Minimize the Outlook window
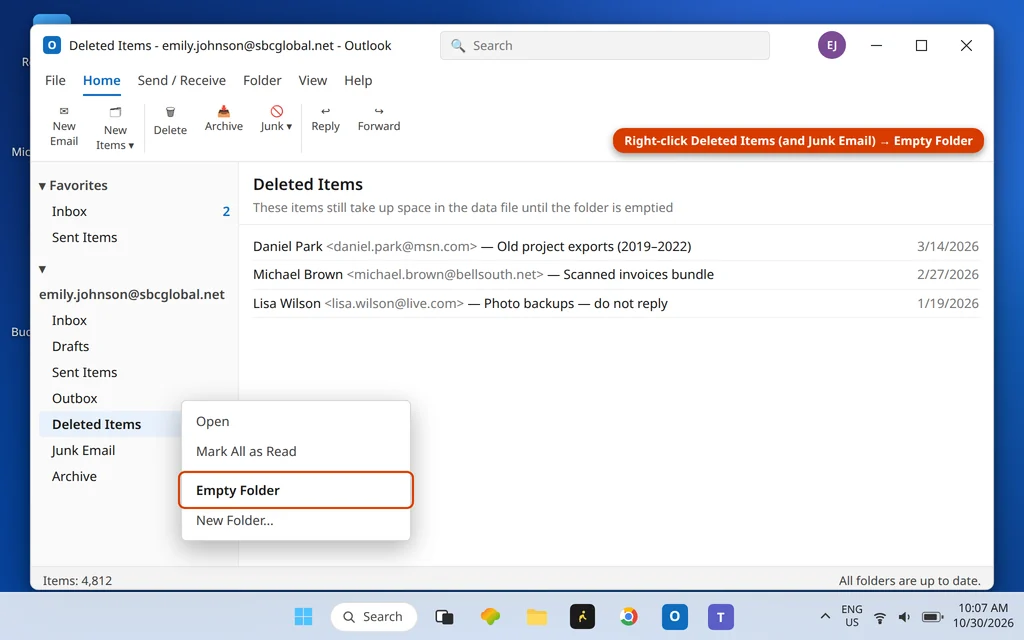Image resolution: width=1024 pixels, height=640 pixels. [x=876, y=46]
